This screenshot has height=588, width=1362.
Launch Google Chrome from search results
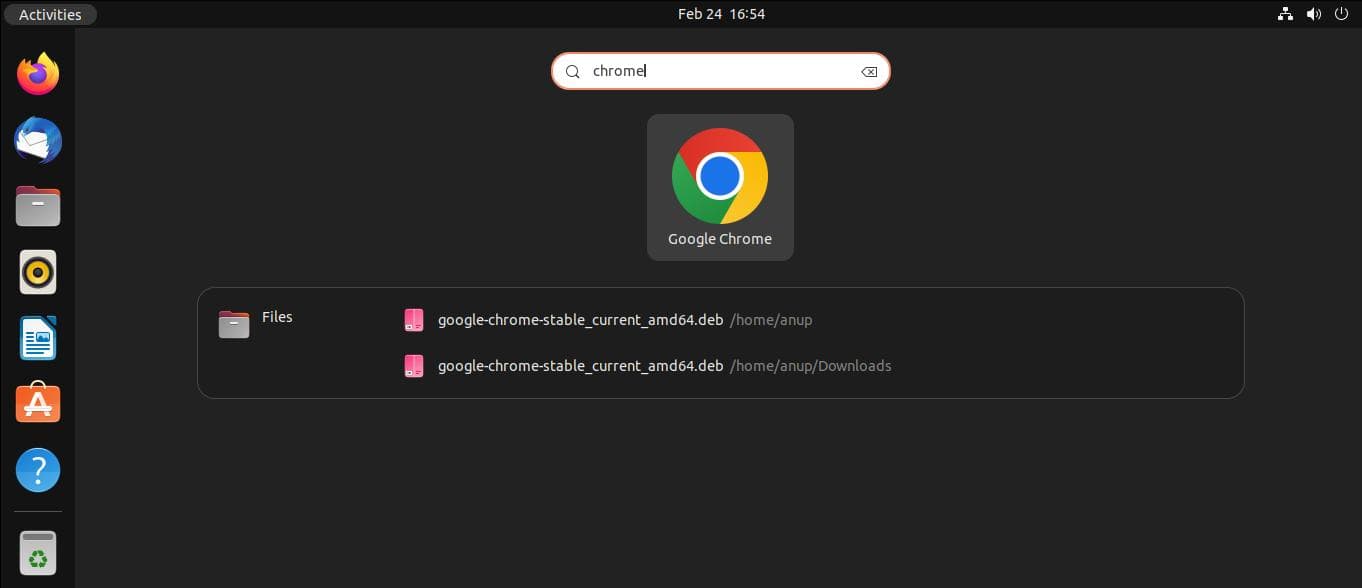tap(719, 187)
